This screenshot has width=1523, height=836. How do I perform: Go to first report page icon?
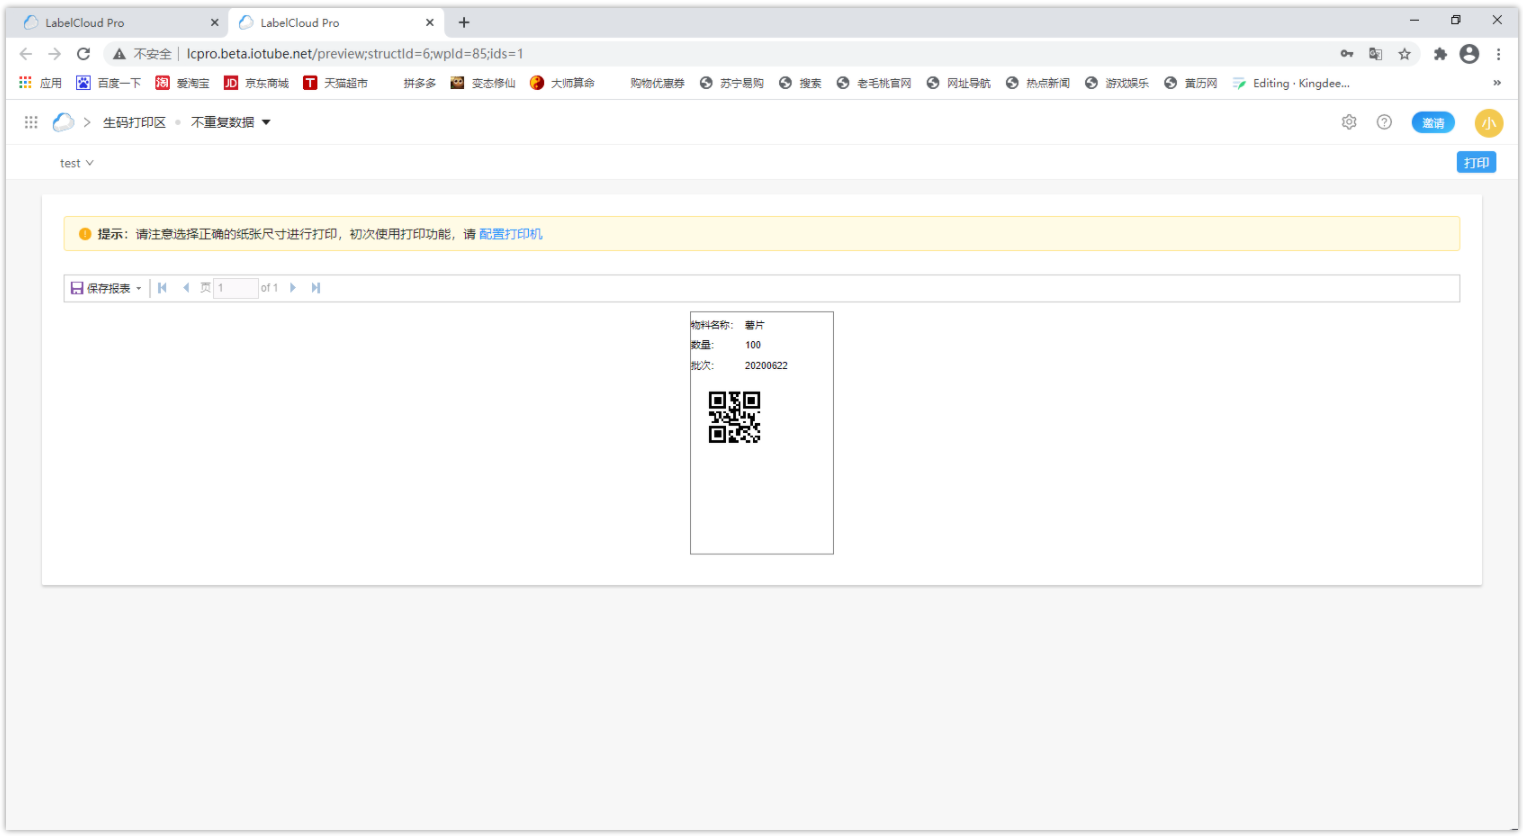pyautogui.click(x=162, y=288)
